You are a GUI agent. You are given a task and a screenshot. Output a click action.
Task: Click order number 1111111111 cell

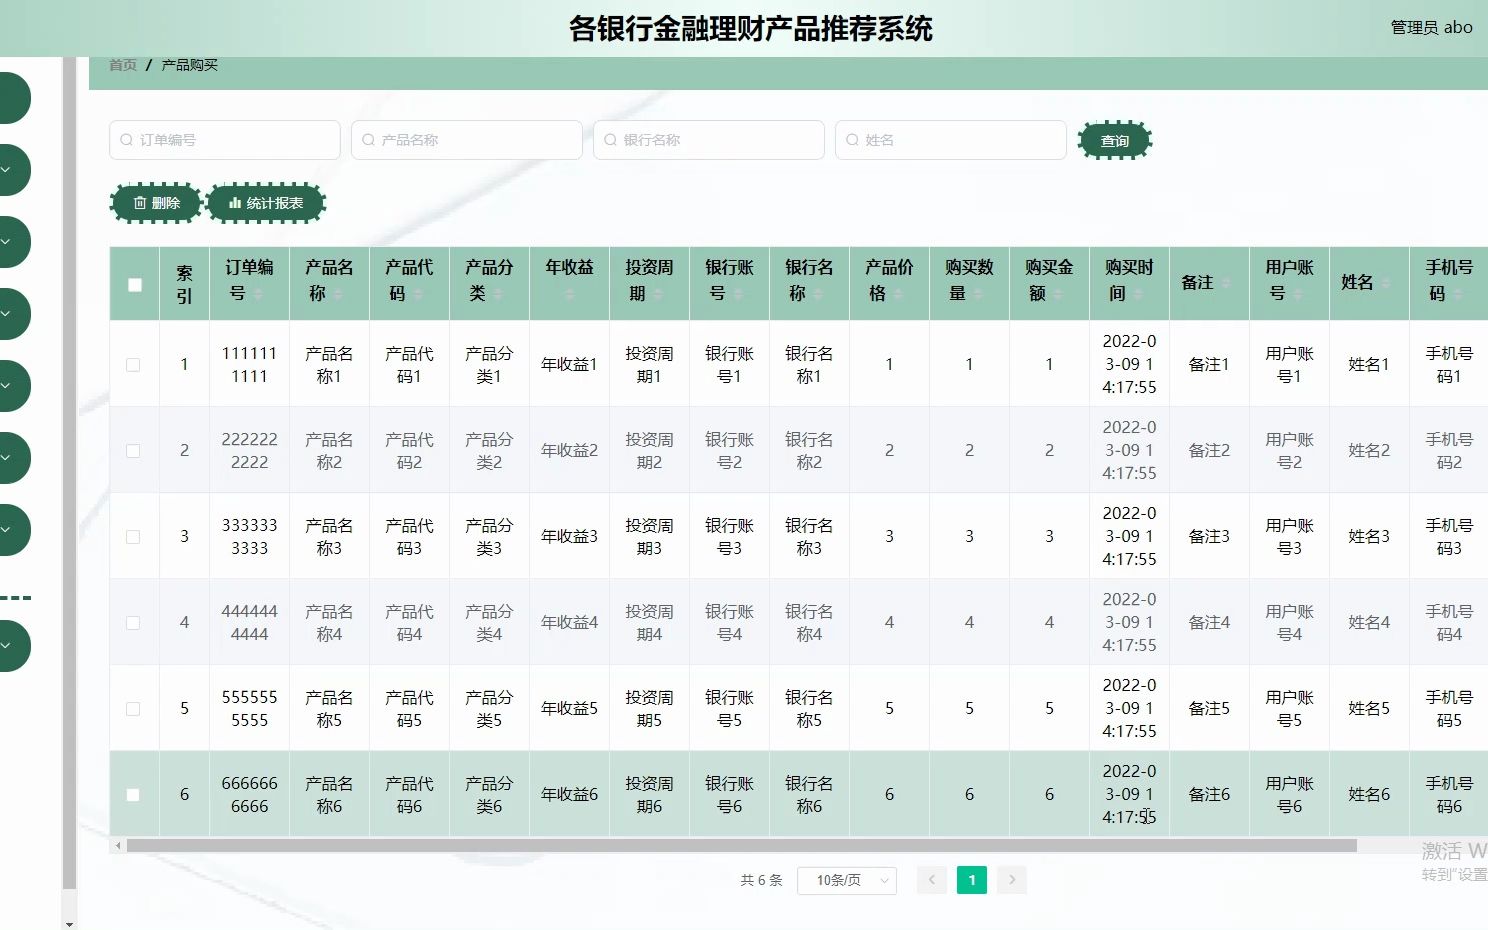(249, 365)
